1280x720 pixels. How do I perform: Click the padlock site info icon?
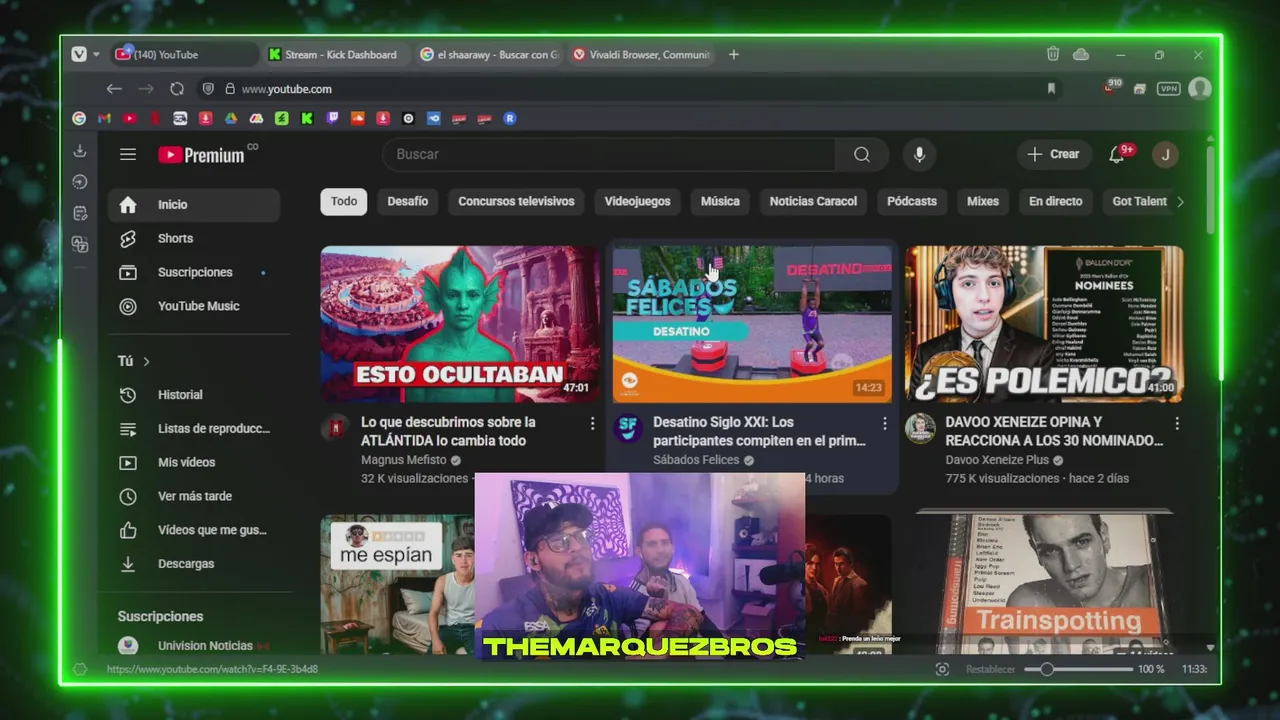coord(229,89)
